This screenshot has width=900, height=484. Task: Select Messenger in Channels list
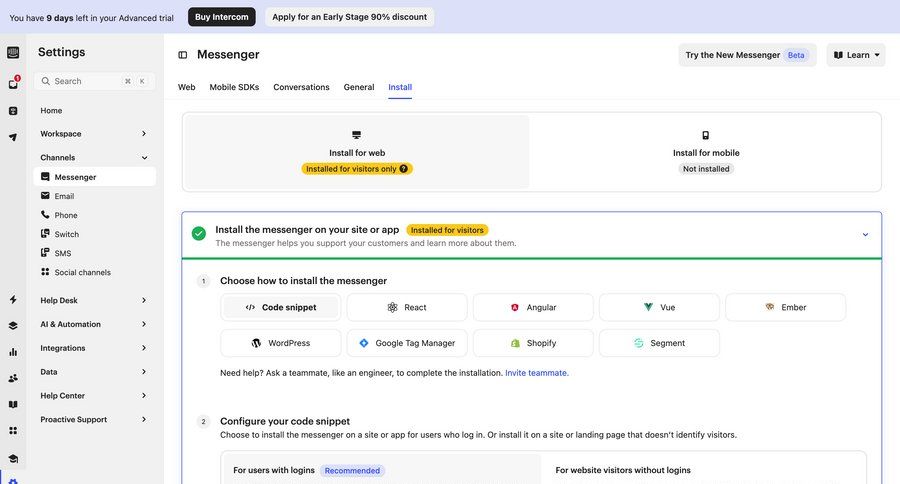(94, 177)
